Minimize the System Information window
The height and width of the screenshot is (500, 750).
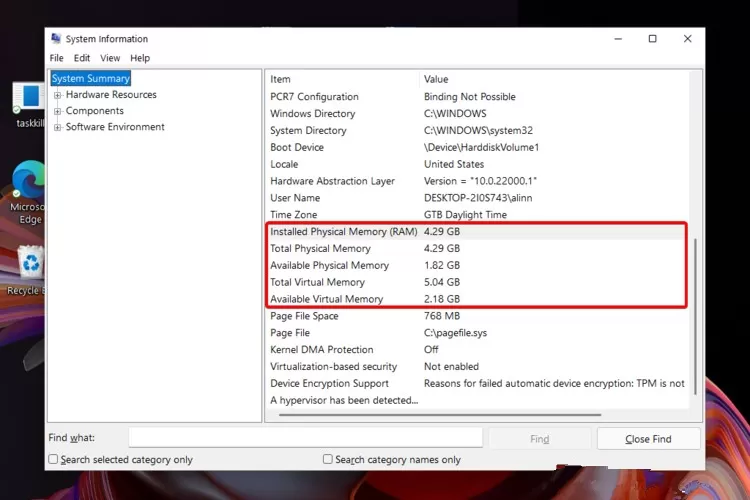pyautogui.click(x=618, y=39)
